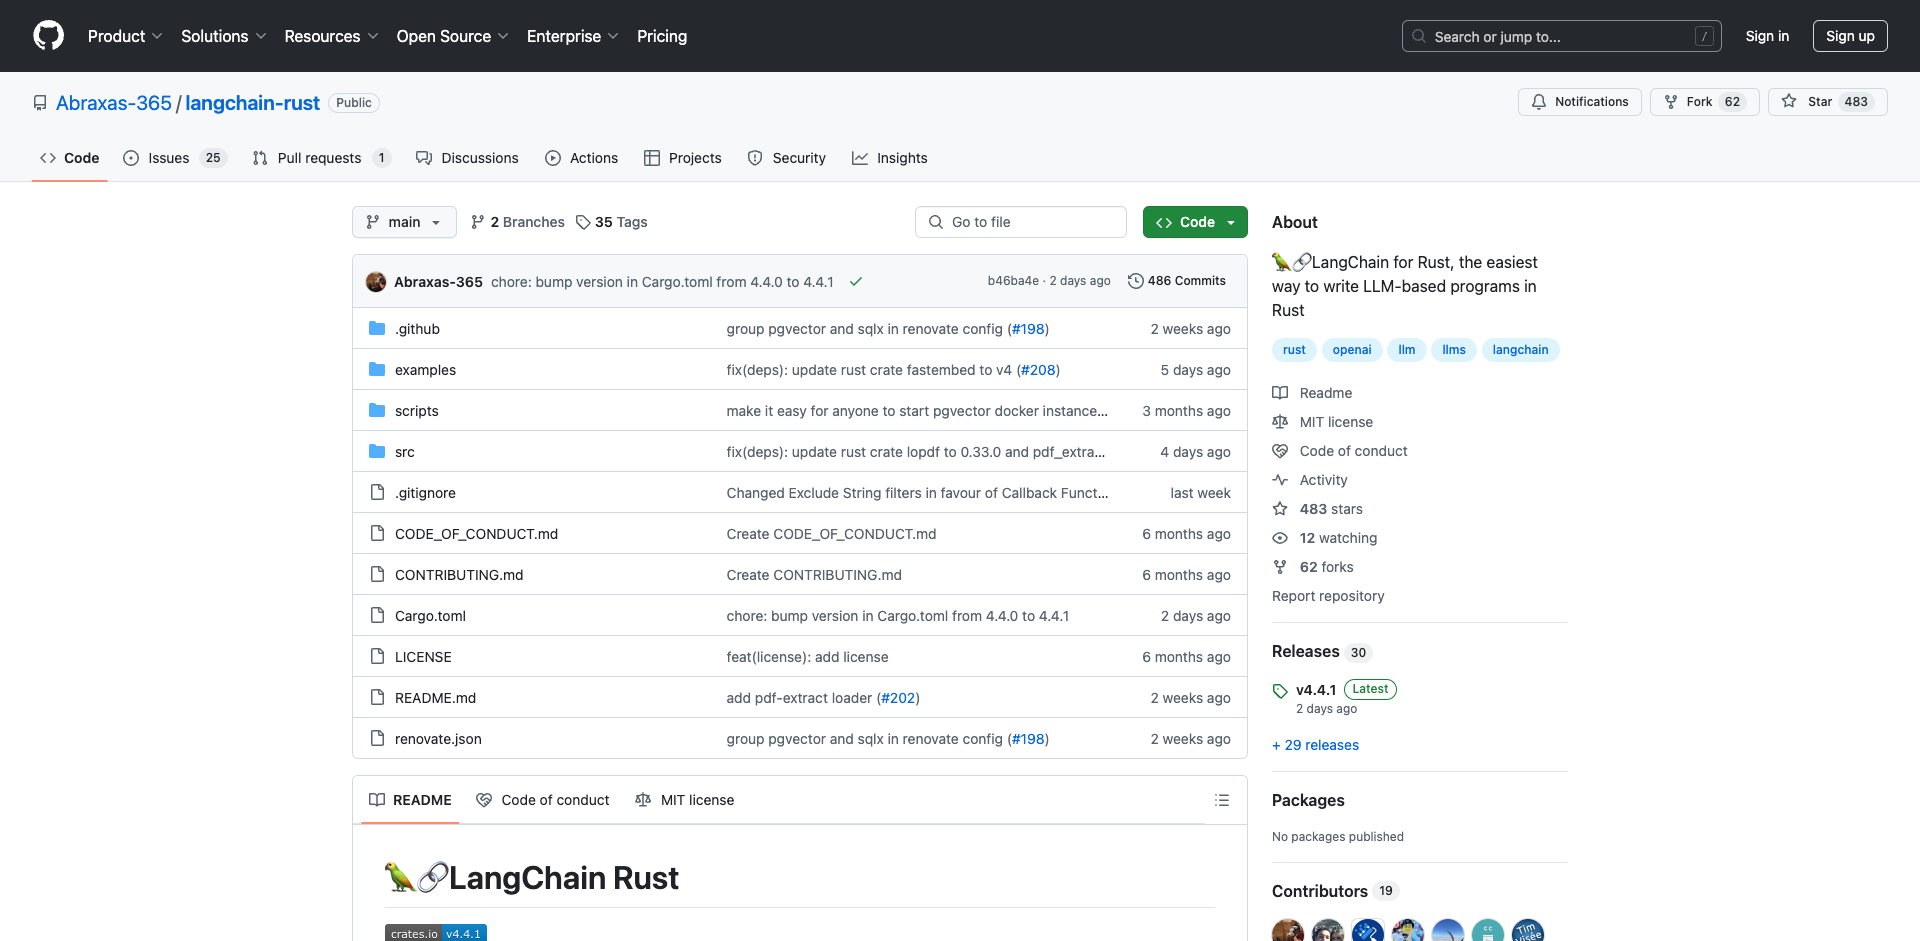Click the Sign in link

pyautogui.click(x=1767, y=36)
